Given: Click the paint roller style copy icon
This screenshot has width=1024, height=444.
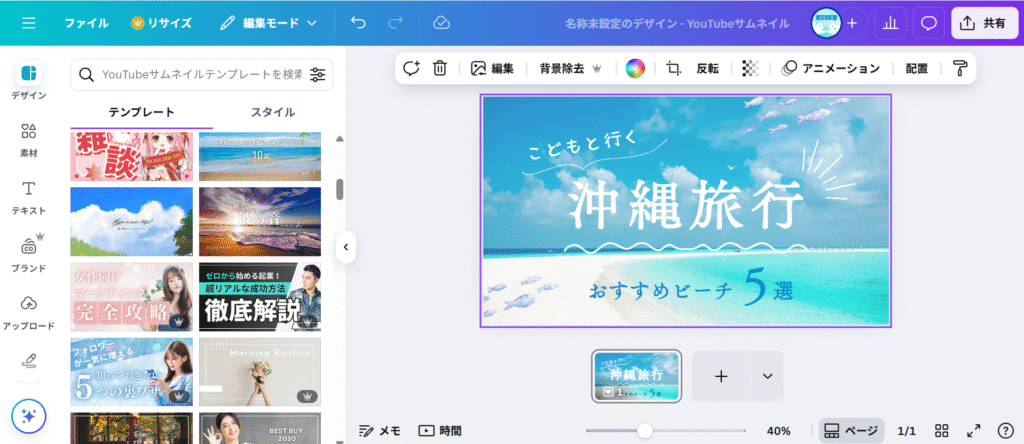Looking at the screenshot, I should pos(960,69).
